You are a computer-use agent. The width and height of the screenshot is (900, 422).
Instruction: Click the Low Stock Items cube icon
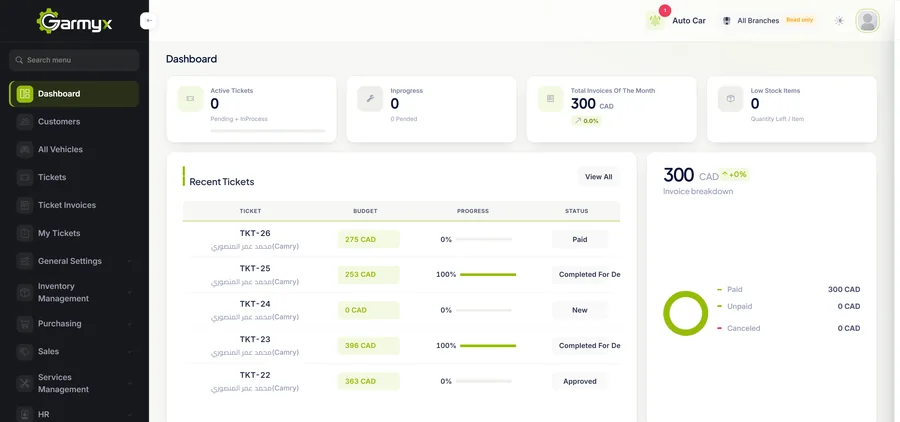point(731,99)
